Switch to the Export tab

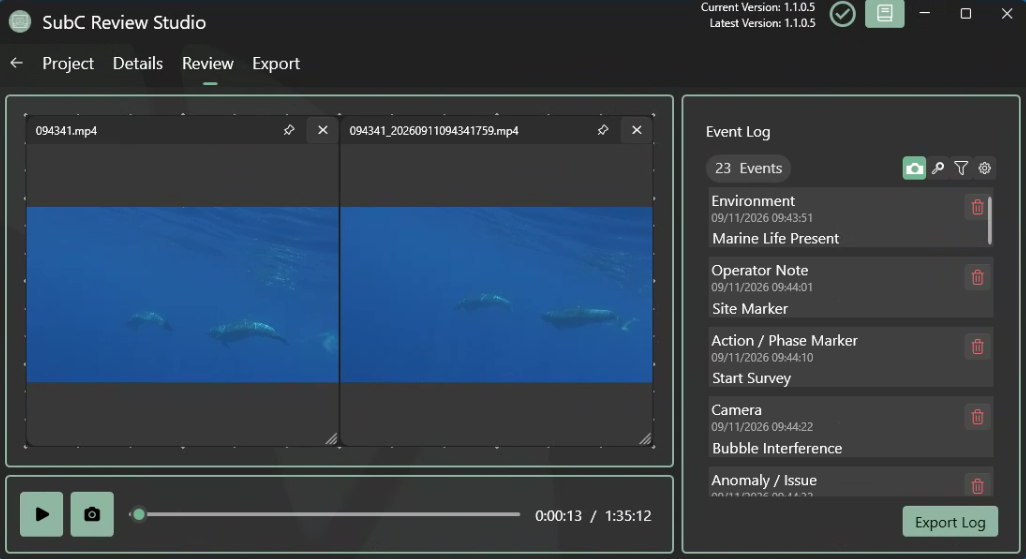[275, 63]
